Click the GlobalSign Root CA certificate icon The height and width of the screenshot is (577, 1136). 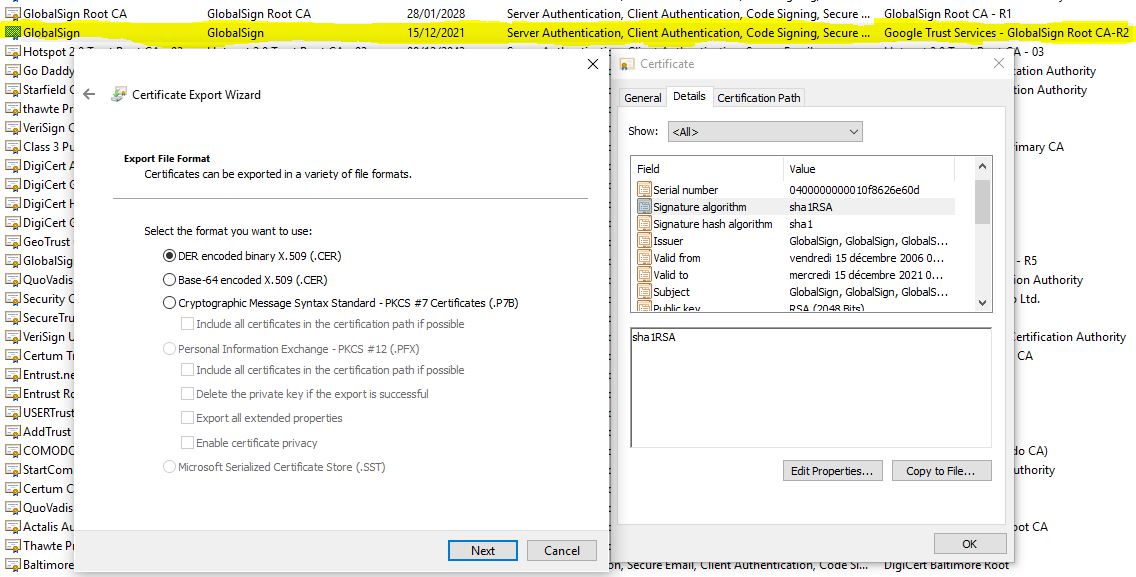(12, 14)
